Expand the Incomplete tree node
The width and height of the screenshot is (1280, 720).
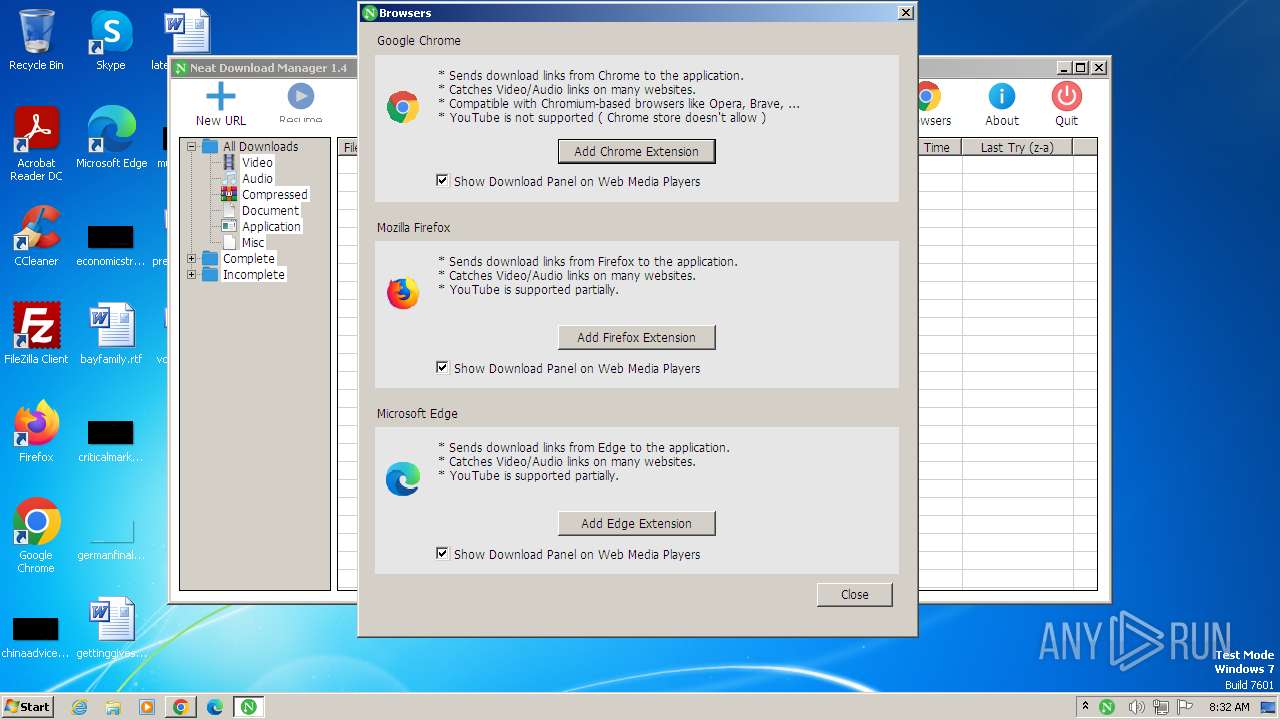[x=192, y=274]
